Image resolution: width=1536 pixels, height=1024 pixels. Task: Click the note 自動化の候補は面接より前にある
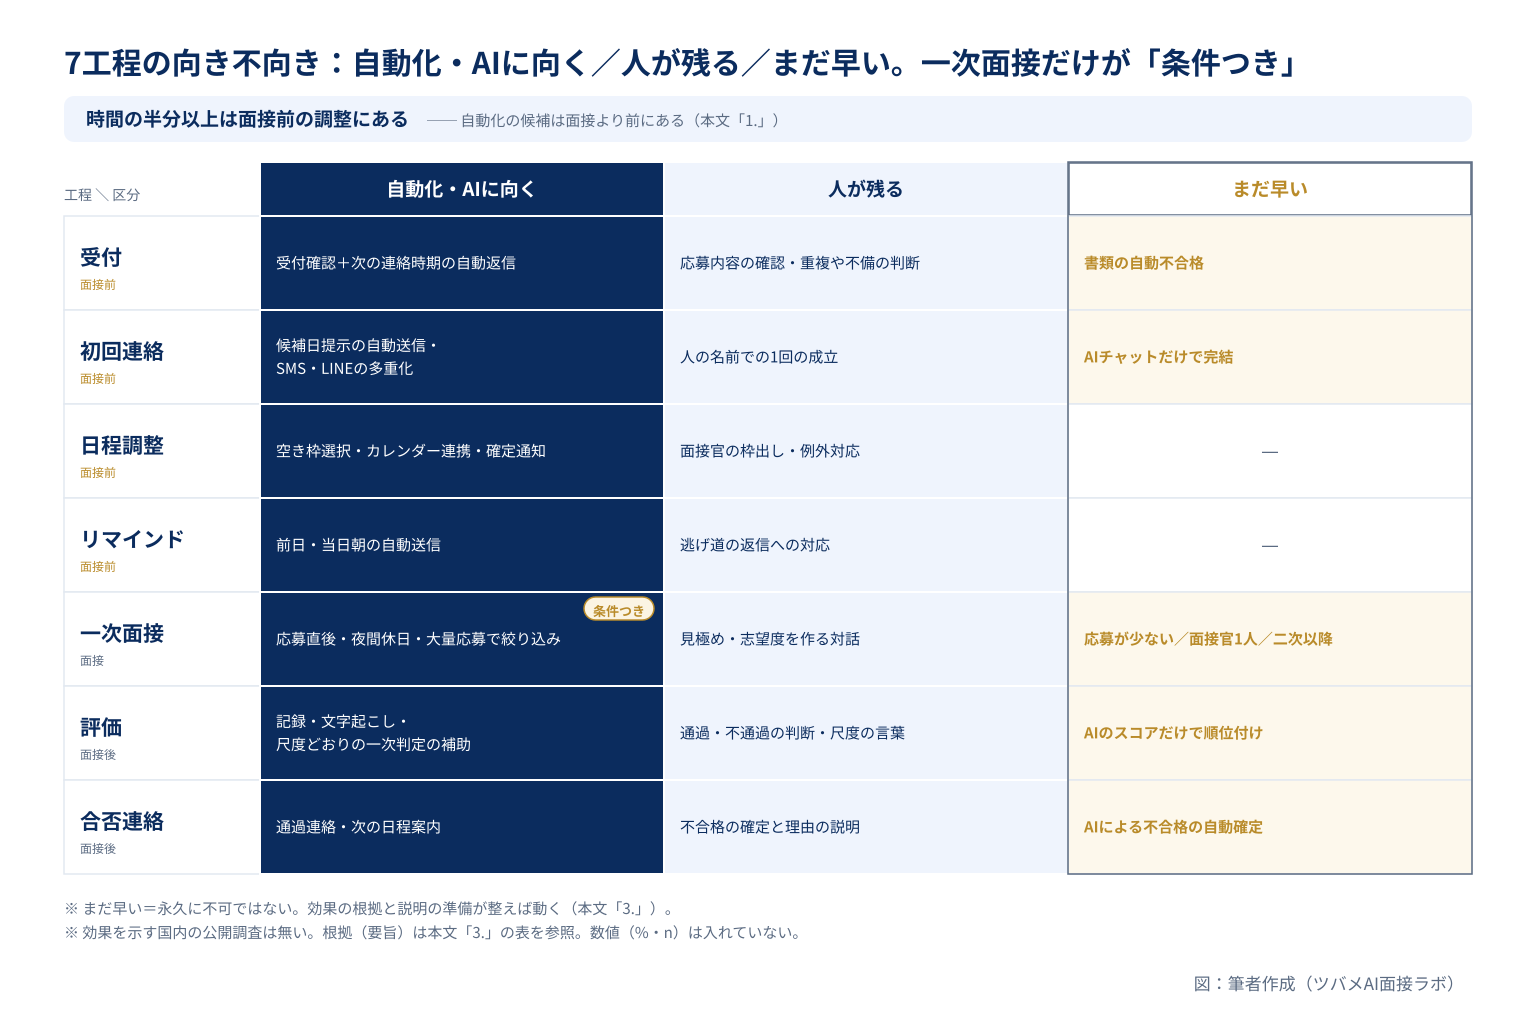[620, 120]
